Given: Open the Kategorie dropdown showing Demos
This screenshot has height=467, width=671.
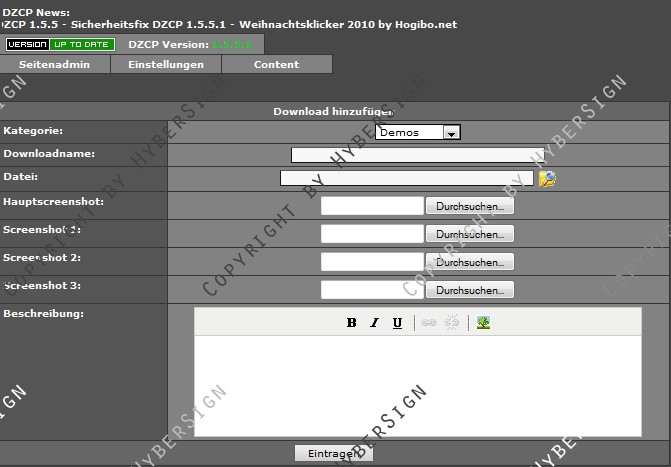Looking at the screenshot, I should (418, 132).
